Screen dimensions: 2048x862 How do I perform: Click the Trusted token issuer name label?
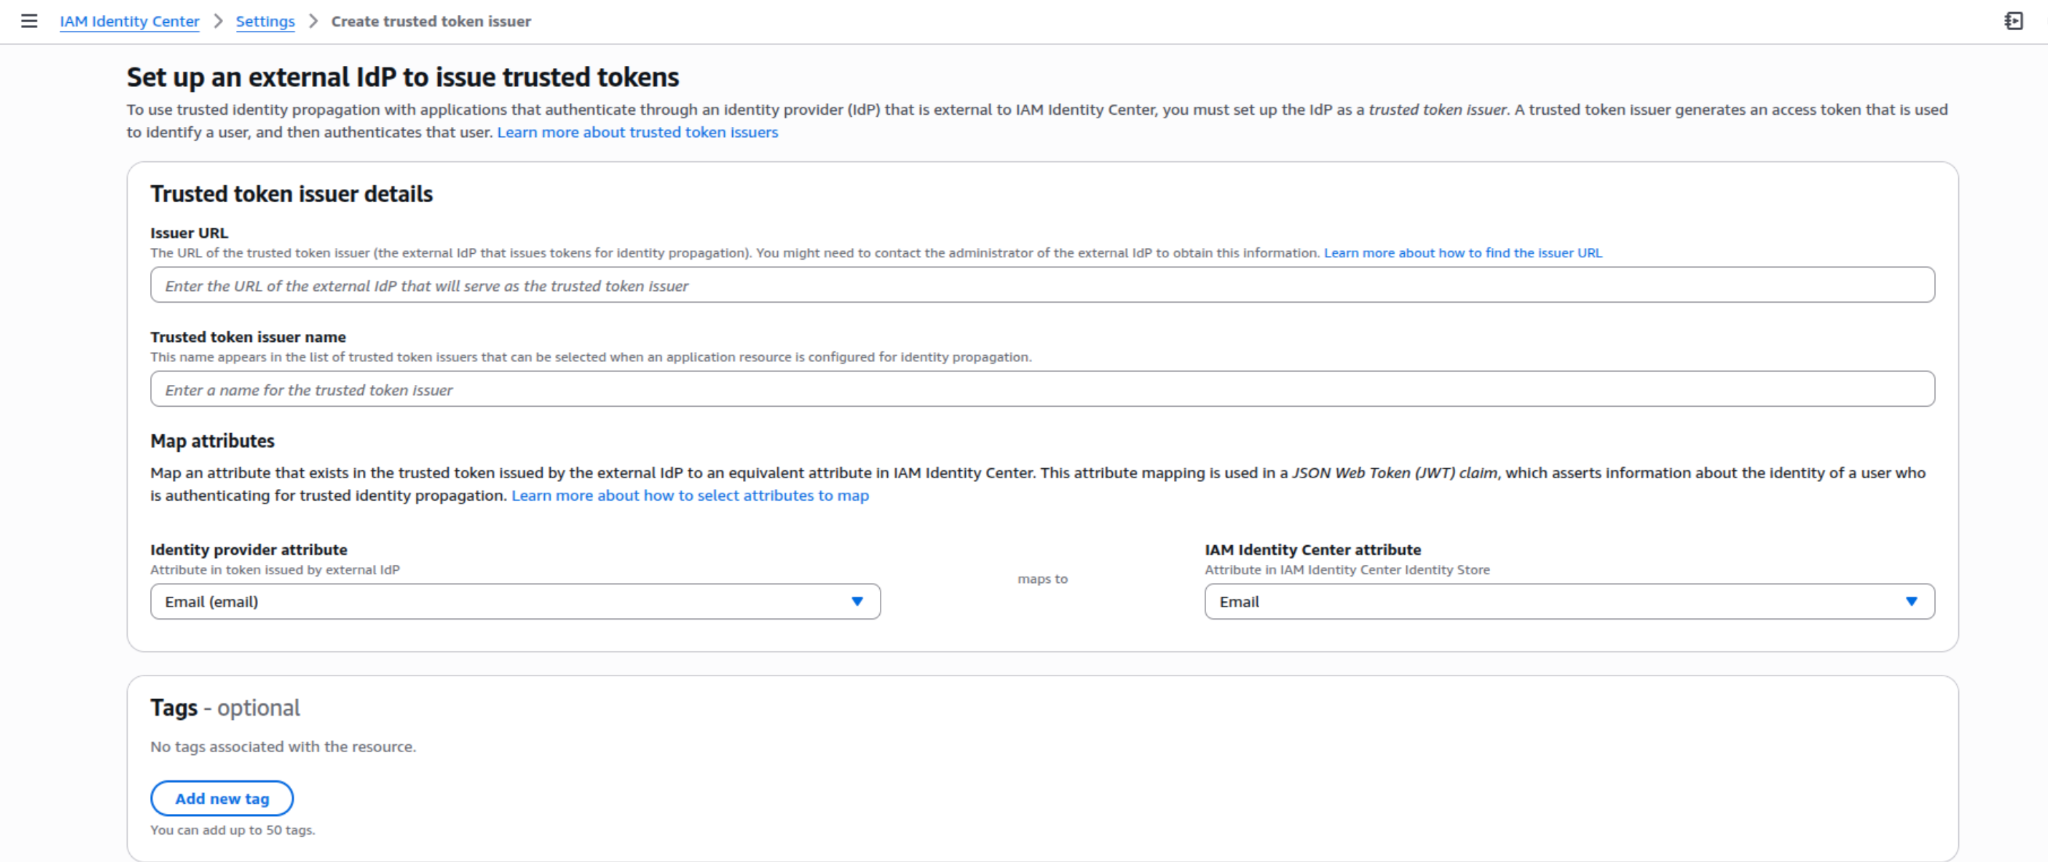[248, 337]
